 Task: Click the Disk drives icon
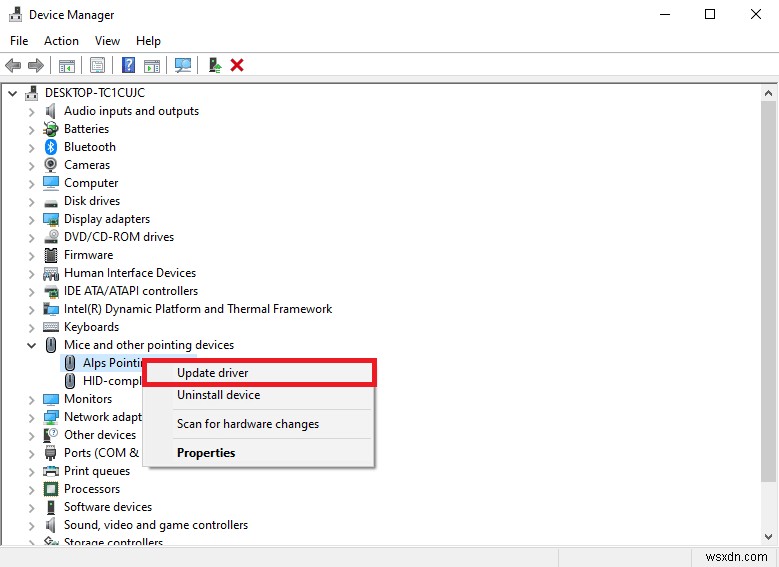[51, 202]
